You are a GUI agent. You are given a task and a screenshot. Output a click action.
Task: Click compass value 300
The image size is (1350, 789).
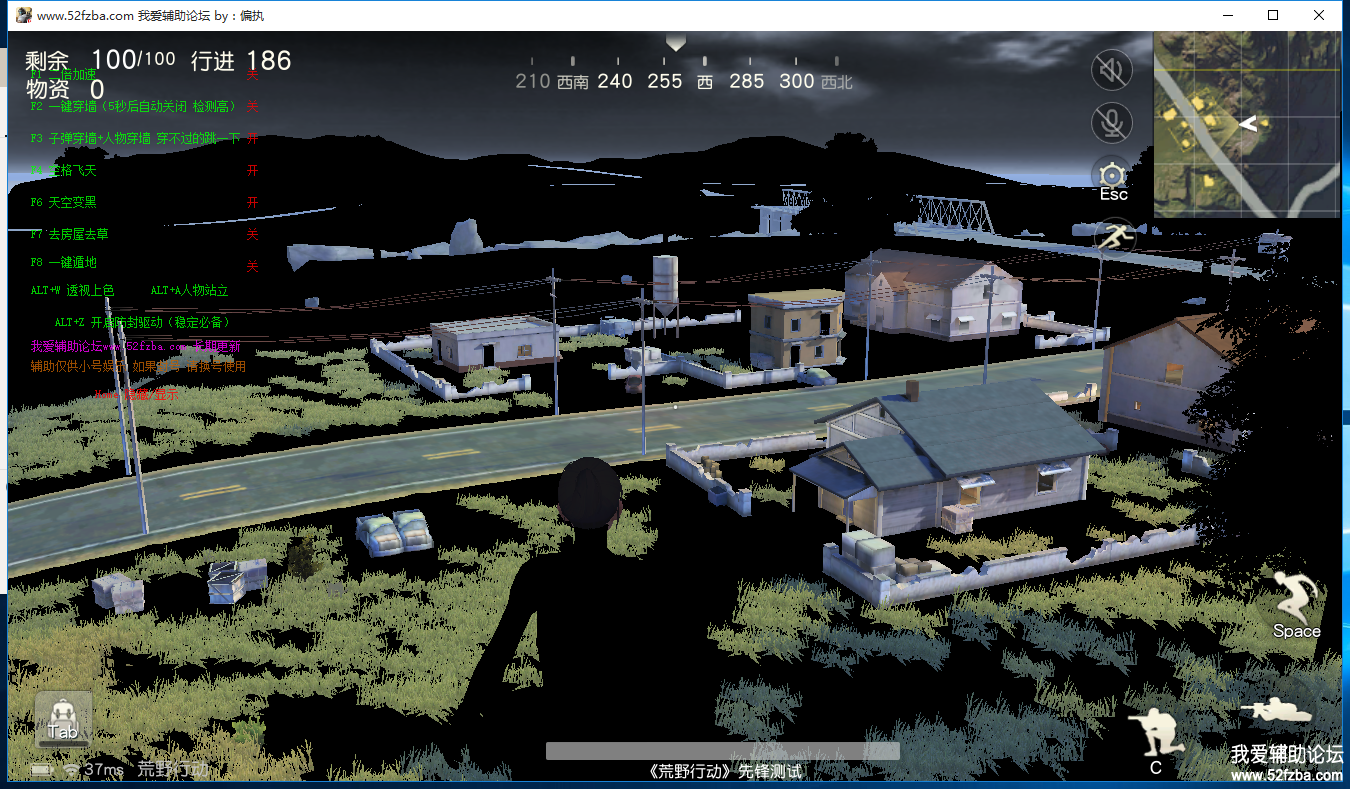pos(797,81)
